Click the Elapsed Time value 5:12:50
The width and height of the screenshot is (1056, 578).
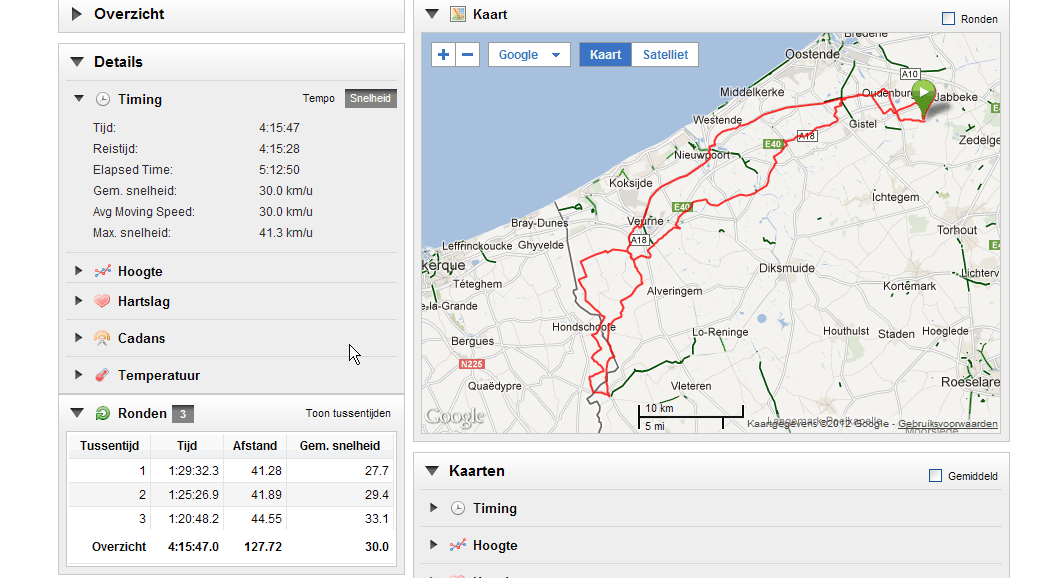point(279,170)
